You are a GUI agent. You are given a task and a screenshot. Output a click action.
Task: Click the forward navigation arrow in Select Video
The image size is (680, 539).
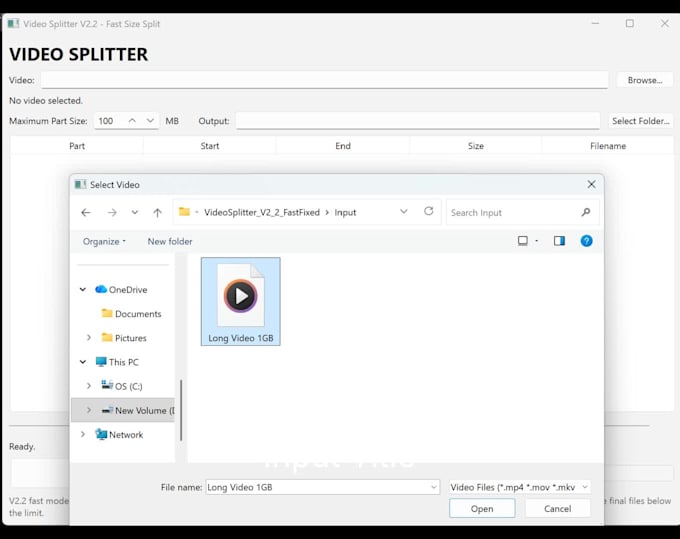112,212
